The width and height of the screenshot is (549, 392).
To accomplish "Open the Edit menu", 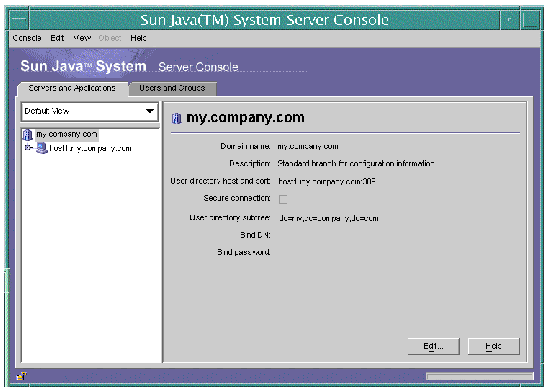I will tap(57, 38).
